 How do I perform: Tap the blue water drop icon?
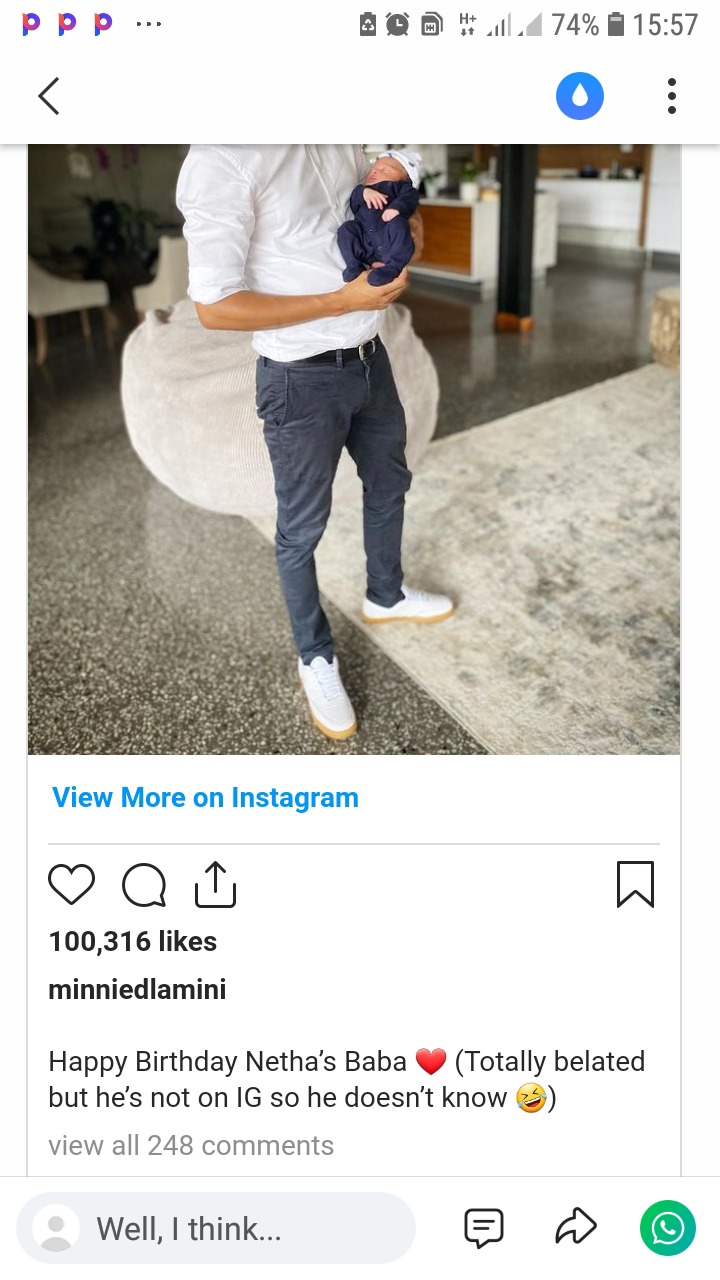point(580,97)
